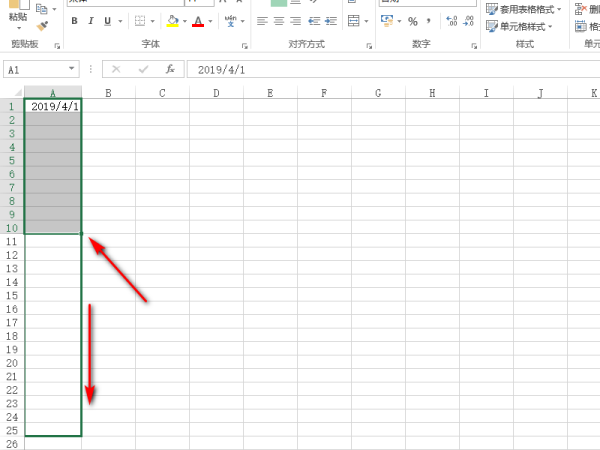Viewport: 600px width, 450px height.
Task: Open number format dialog launcher
Action: click(474, 46)
